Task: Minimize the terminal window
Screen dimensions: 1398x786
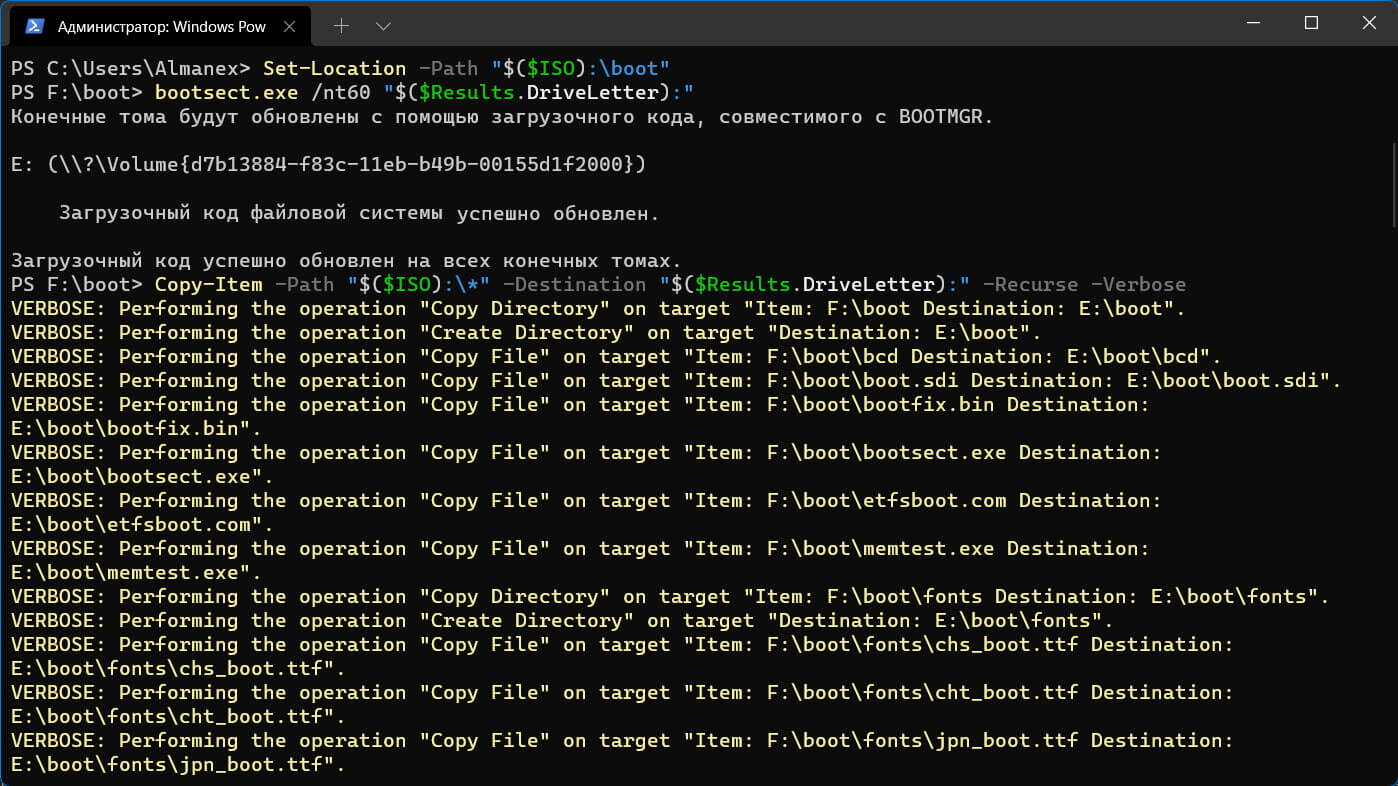Action: pos(1256,24)
